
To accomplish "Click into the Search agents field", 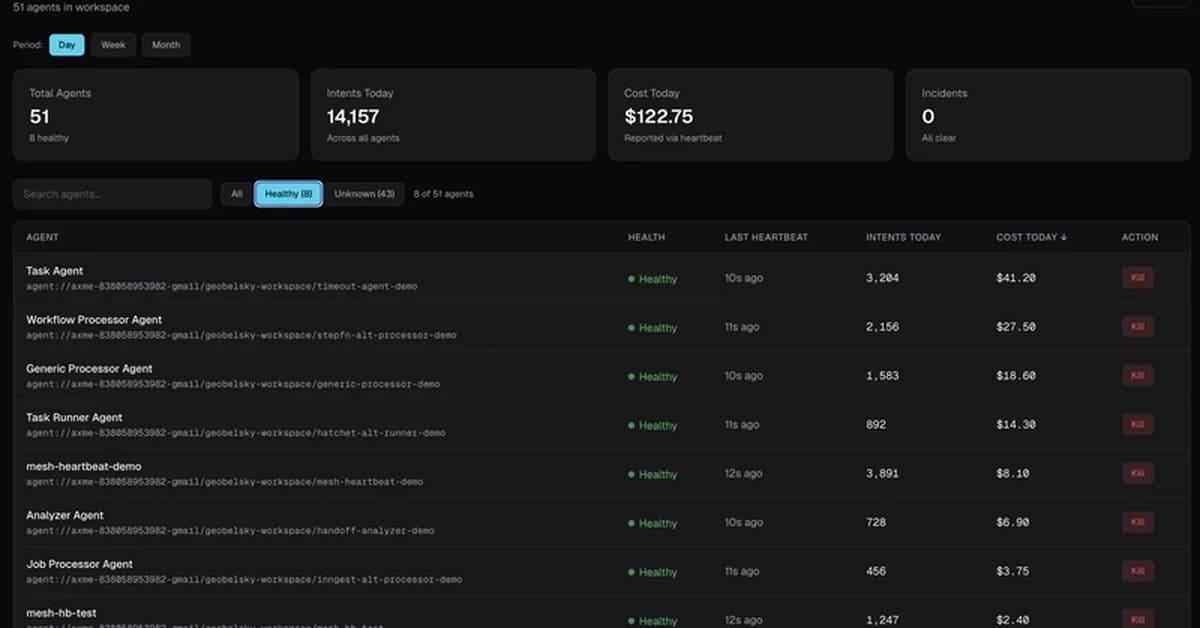I will (x=112, y=194).
